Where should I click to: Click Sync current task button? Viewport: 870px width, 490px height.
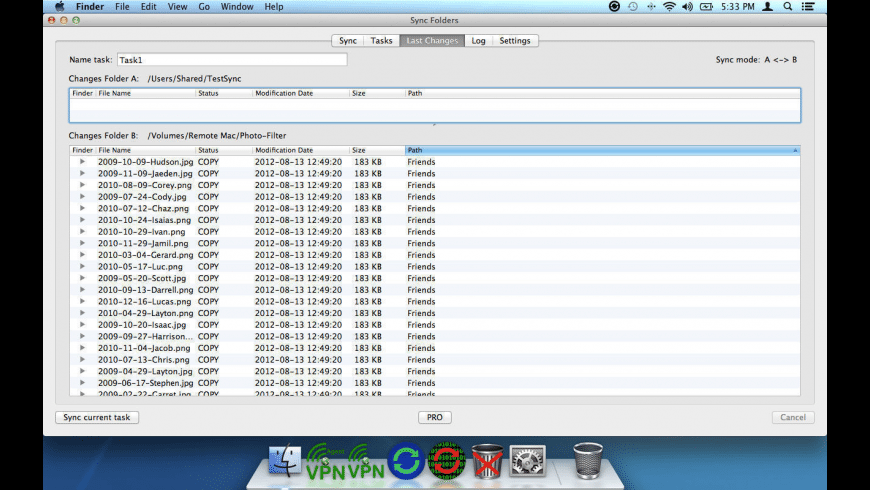(x=97, y=417)
